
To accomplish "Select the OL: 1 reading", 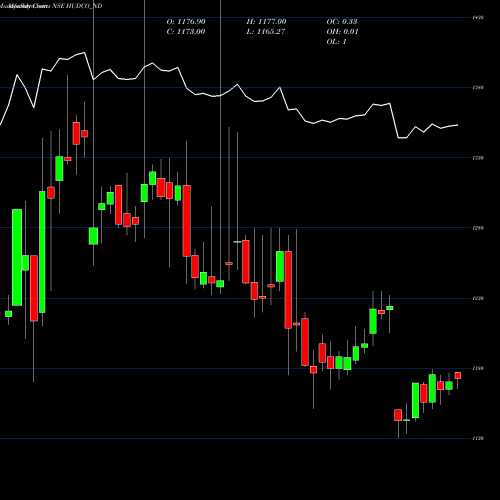I will tap(337, 42).
